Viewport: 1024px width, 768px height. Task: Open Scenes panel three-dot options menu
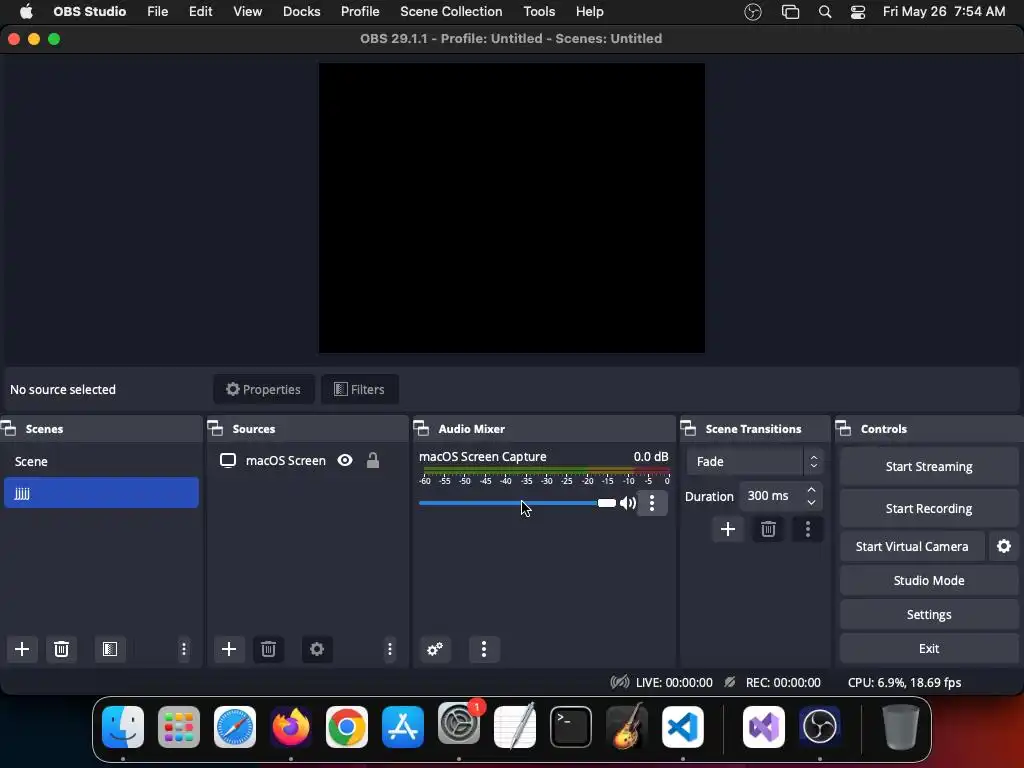(x=184, y=649)
